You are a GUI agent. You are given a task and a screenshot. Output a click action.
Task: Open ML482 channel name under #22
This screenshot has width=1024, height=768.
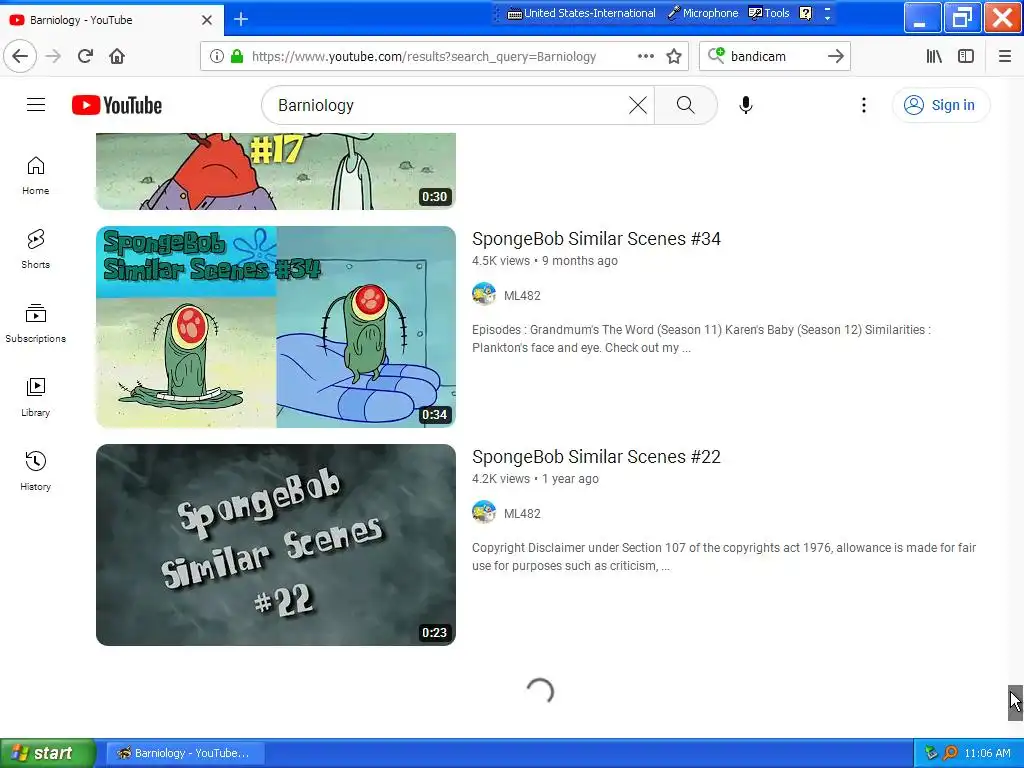click(522, 513)
